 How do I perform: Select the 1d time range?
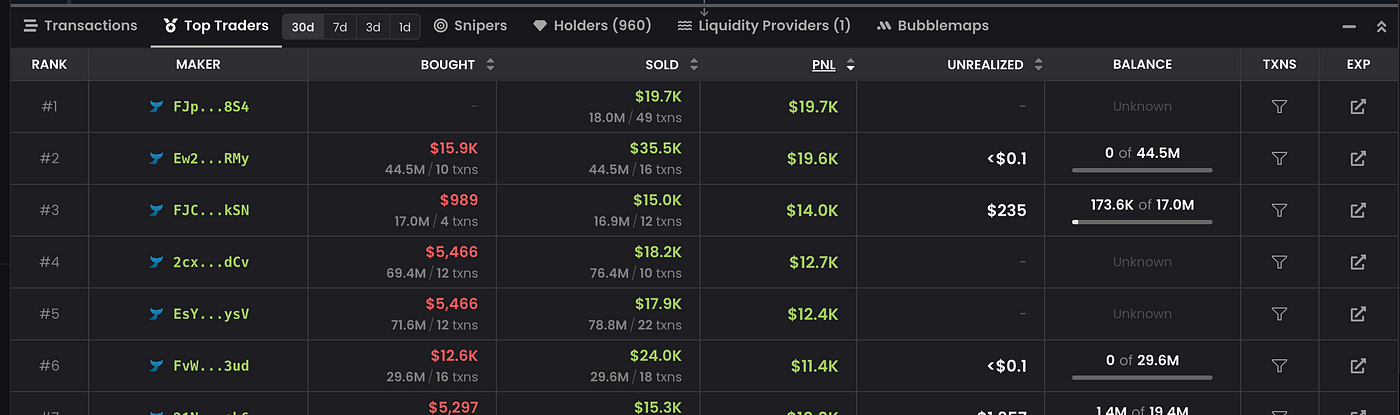(x=405, y=27)
